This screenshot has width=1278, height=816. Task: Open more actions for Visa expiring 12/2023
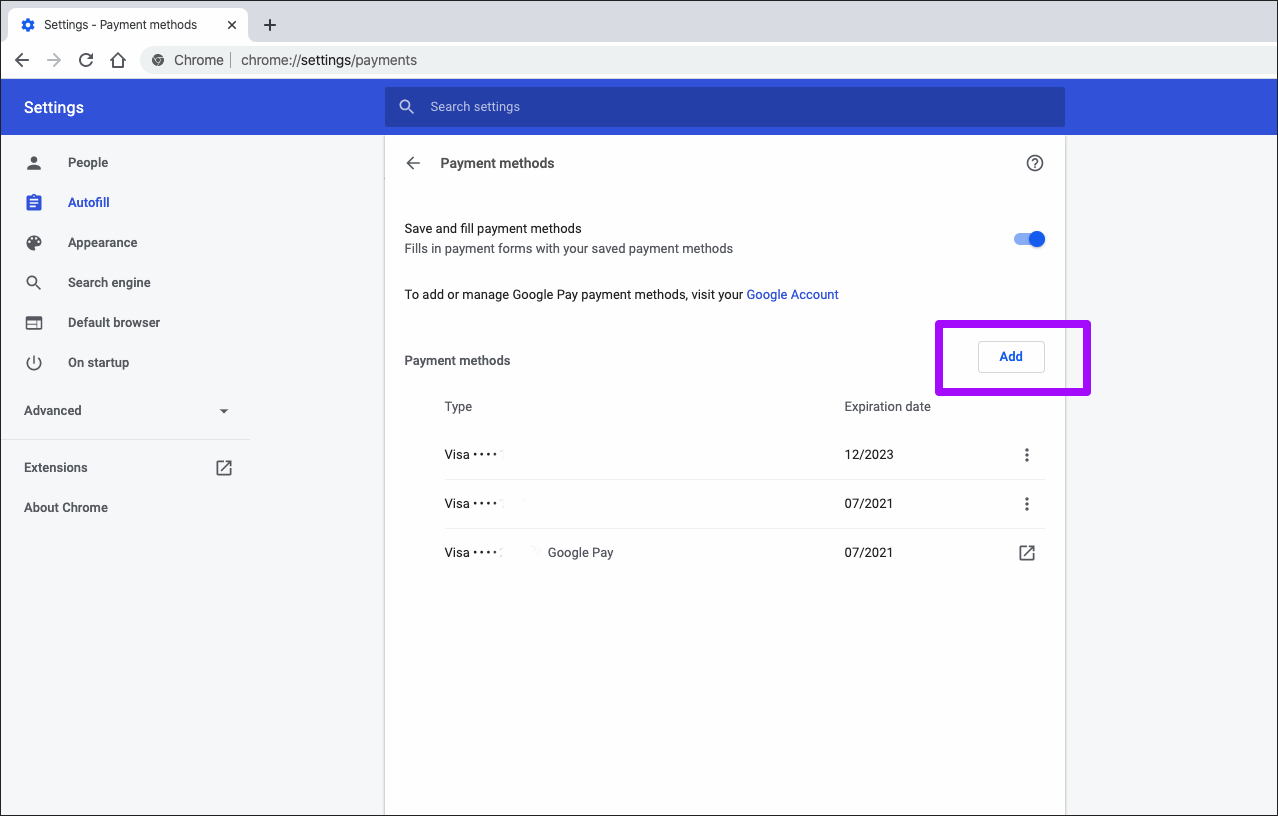(x=1026, y=455)
